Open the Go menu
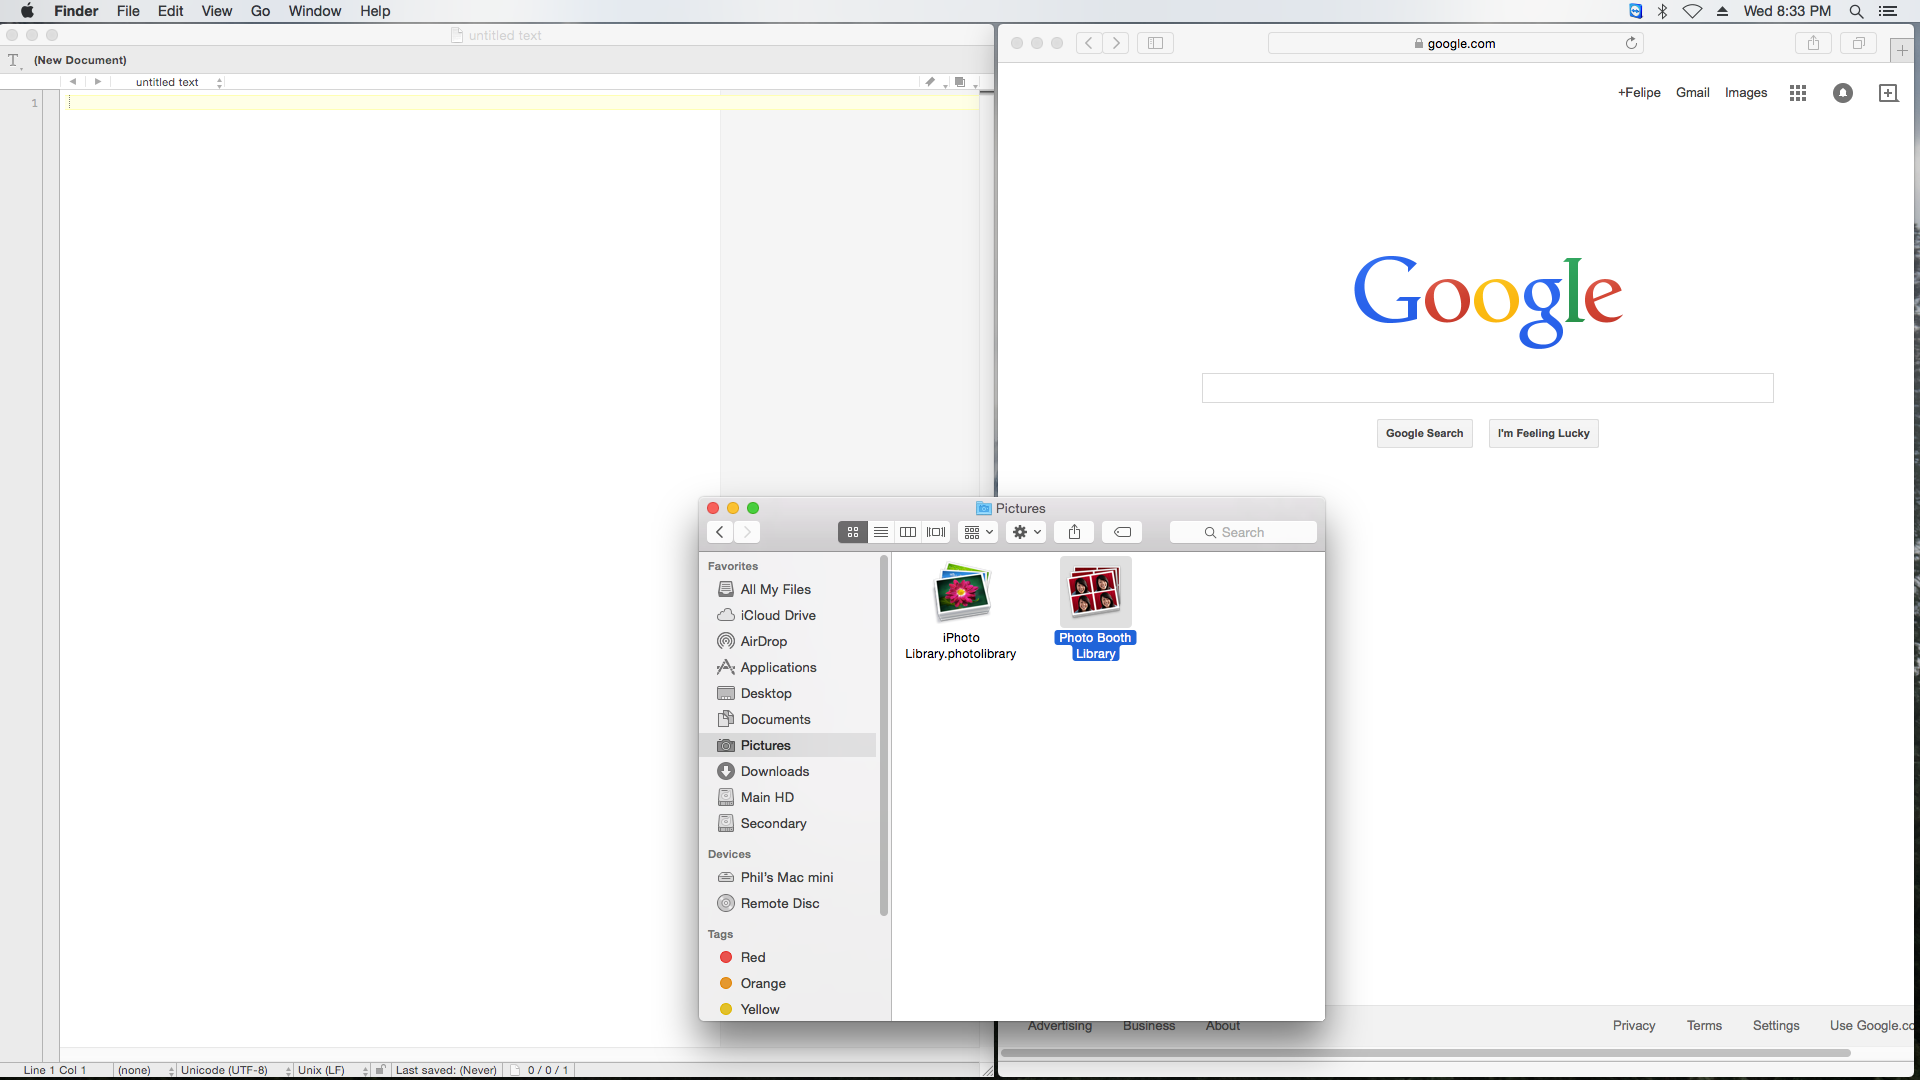Image resolution: width=1920 pixels, height=1080 pixels. point(260,11)
